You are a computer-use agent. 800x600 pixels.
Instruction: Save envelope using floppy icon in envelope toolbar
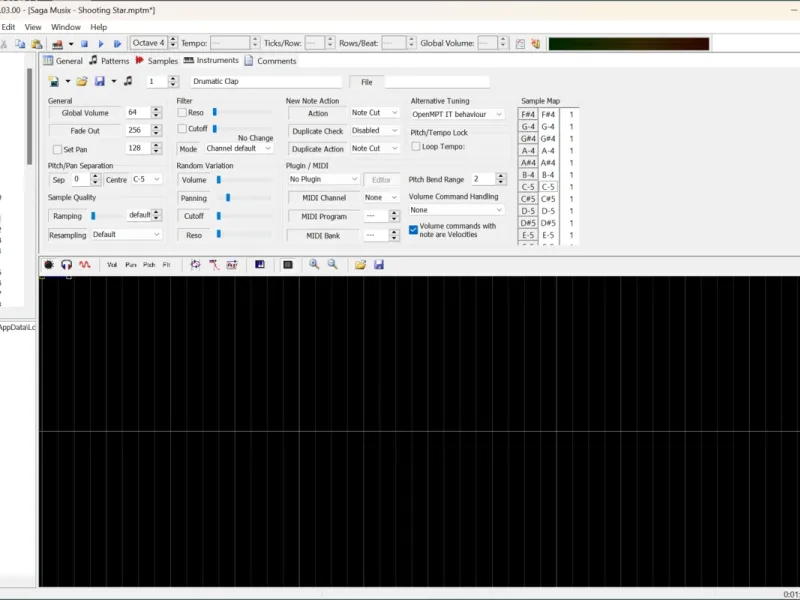[x=379, y=264]
